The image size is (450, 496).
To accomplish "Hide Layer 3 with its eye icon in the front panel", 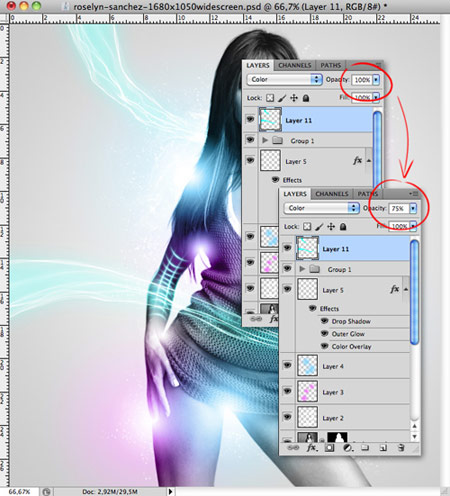I will pos(287,391).
